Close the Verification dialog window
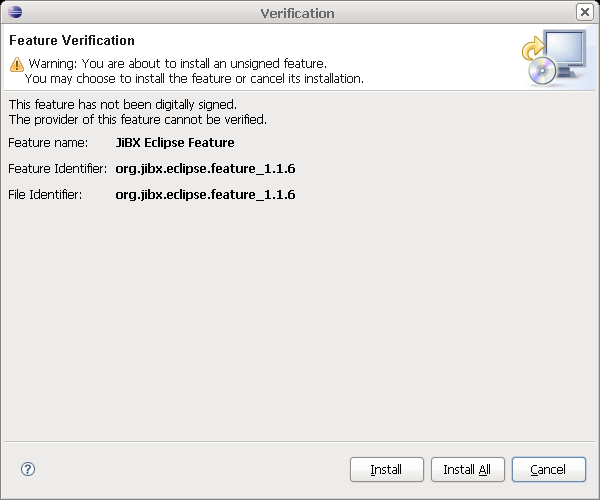 (x=585, y=12)
